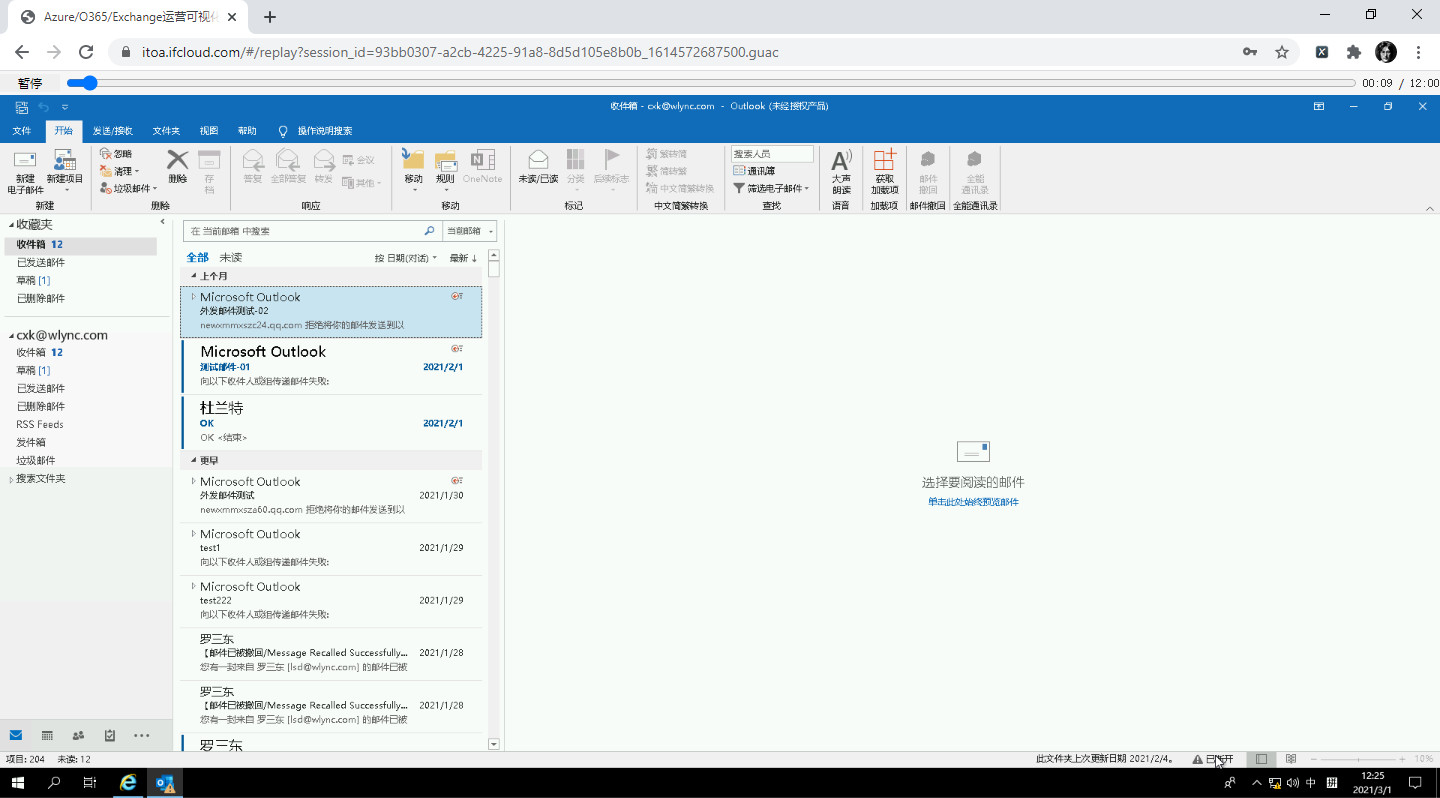Collapse the cxk@wlync.com account tree

(11, 336)
